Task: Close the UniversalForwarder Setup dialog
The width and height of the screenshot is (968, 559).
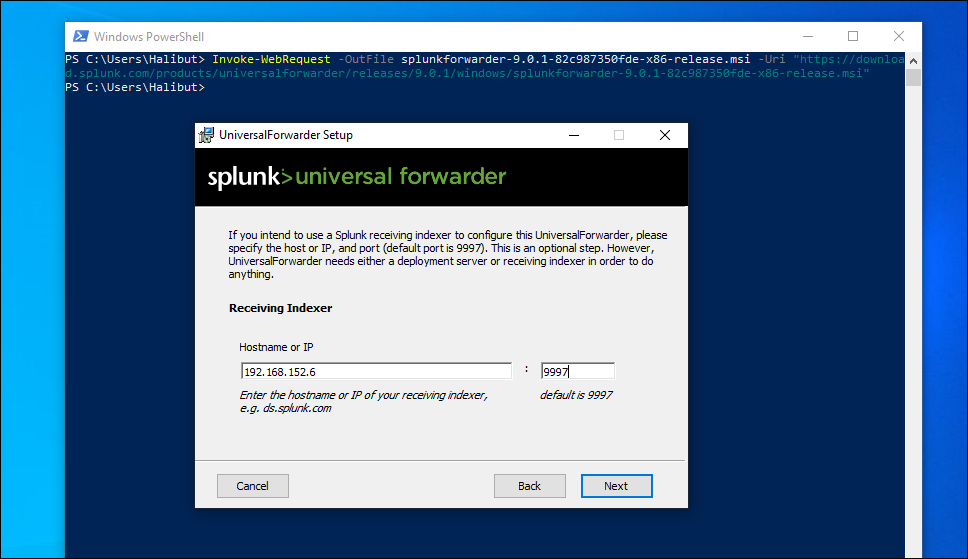Action: coord(665,135)
